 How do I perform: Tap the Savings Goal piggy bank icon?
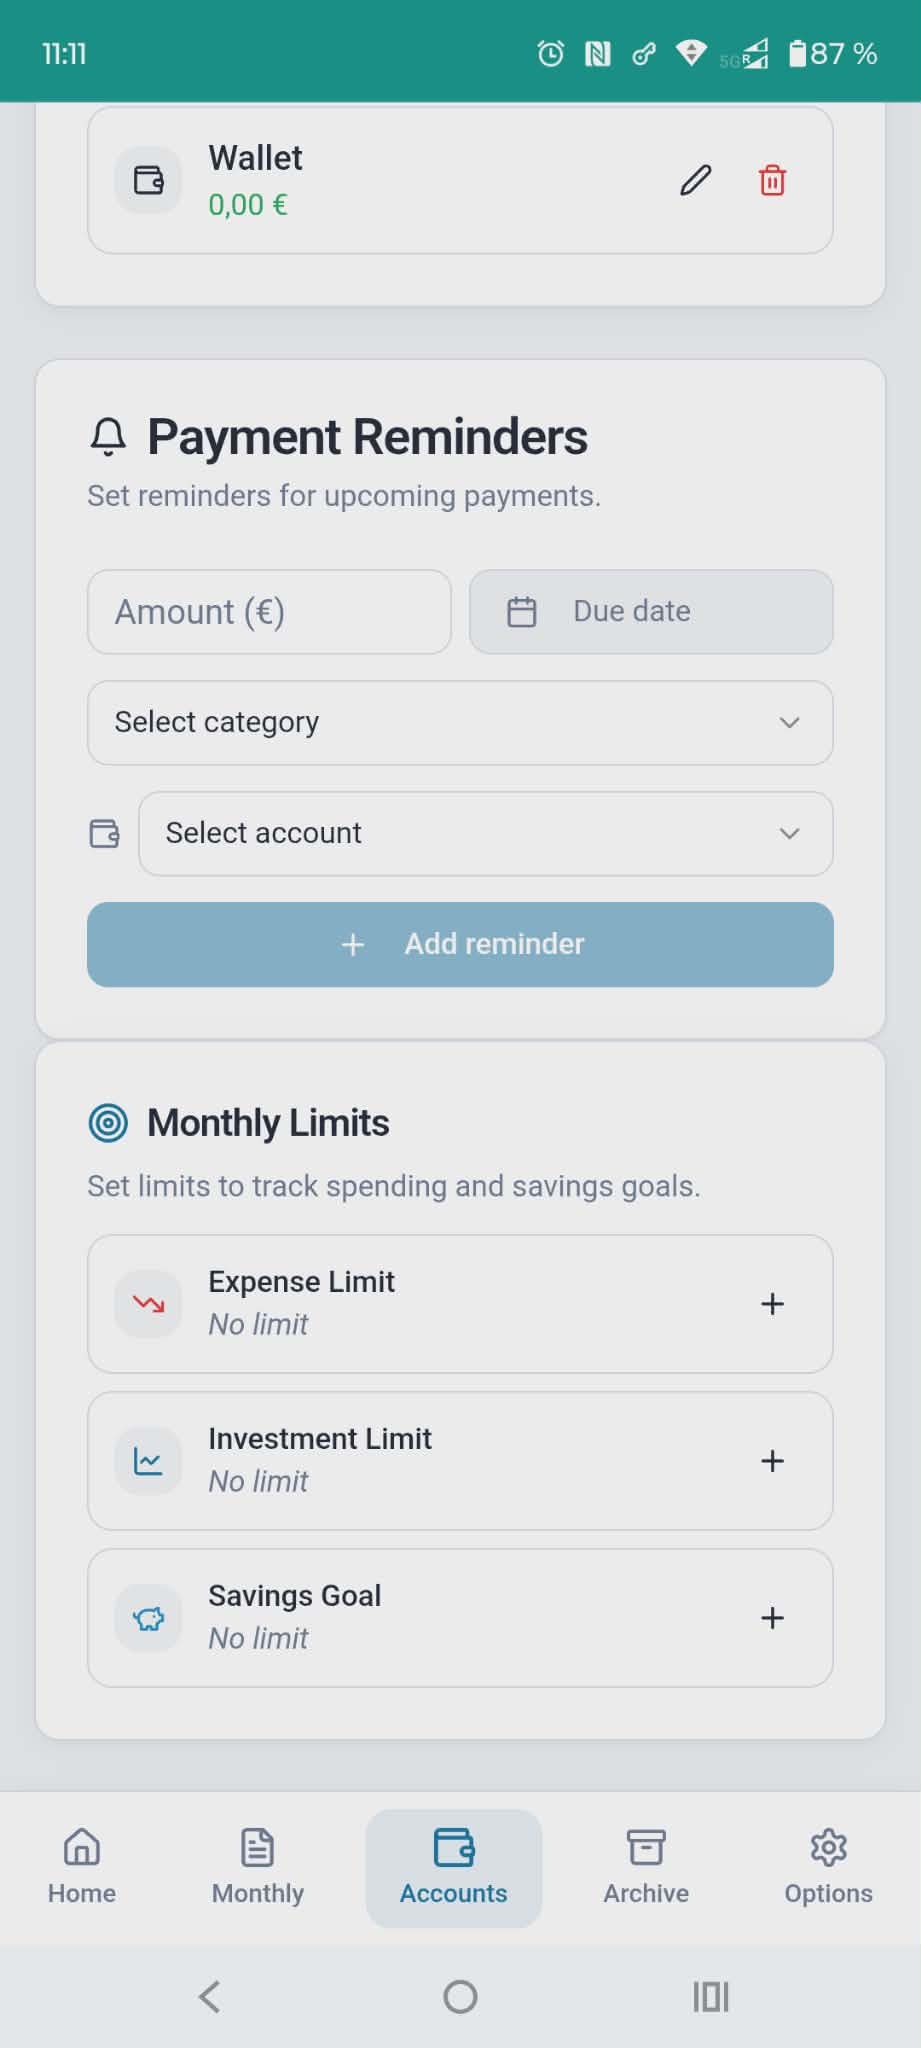tap(149, 1618)
